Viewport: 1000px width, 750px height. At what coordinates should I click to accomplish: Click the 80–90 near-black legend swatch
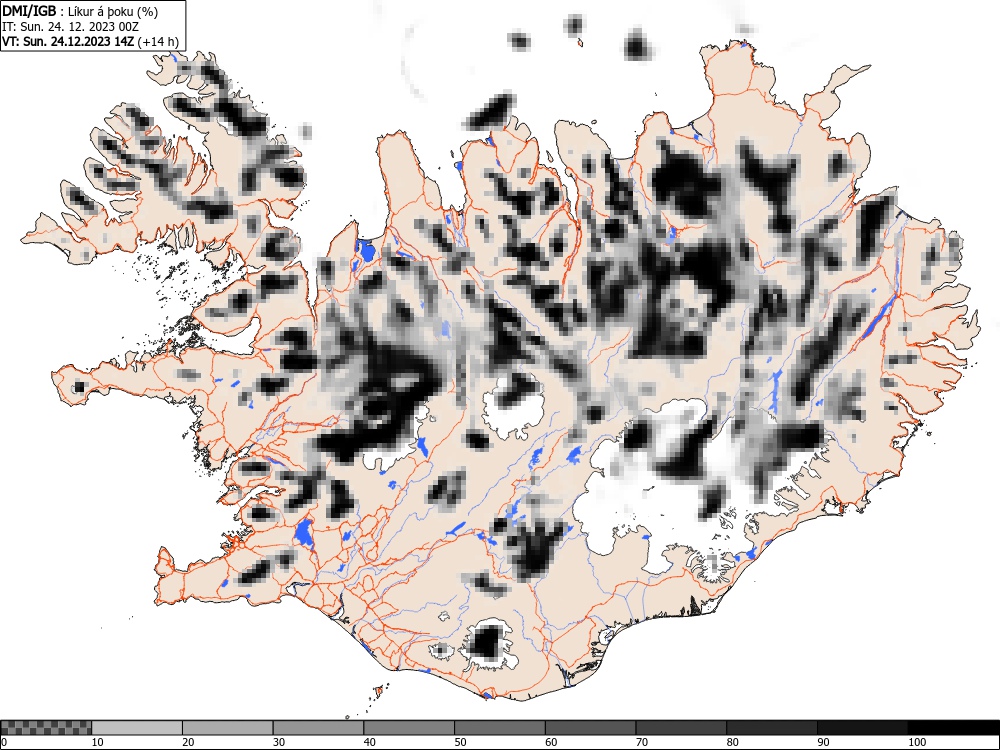tap(772, 728)
